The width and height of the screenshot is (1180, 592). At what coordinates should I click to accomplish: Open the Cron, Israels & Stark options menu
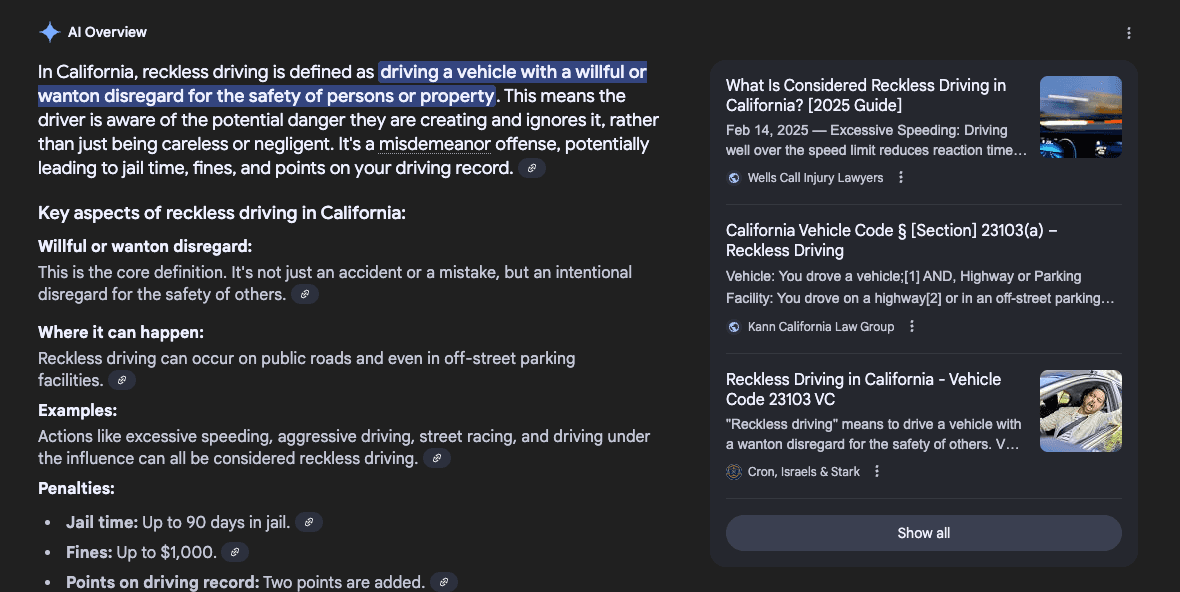point(877,472)
